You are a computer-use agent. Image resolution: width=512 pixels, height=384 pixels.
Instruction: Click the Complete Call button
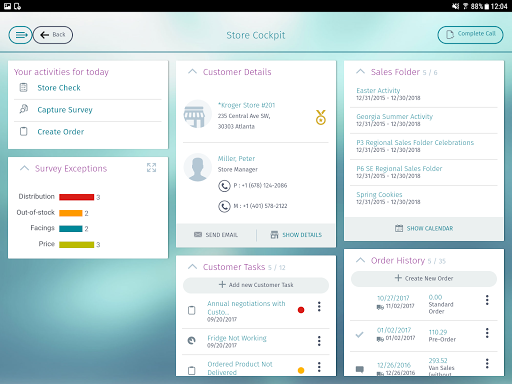(470, 35)
